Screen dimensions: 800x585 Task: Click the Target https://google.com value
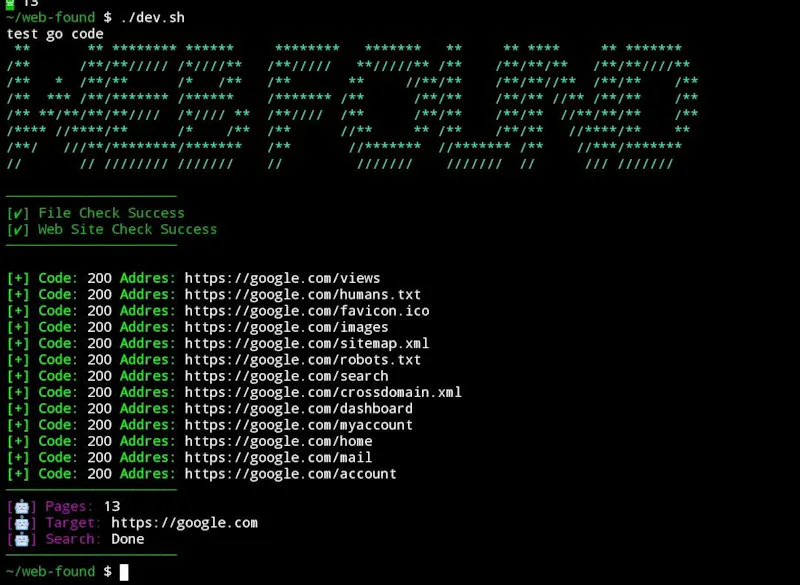click(x=184, y=523)
